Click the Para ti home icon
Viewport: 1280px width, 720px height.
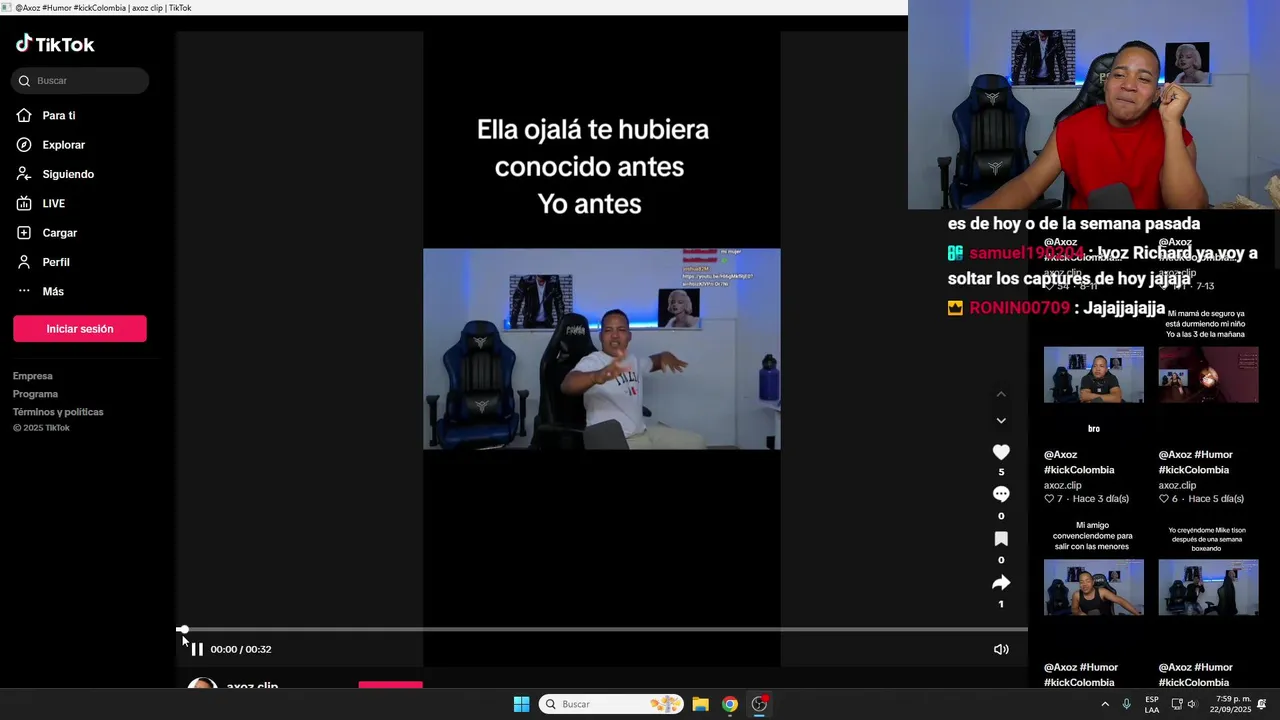[24, 116]
